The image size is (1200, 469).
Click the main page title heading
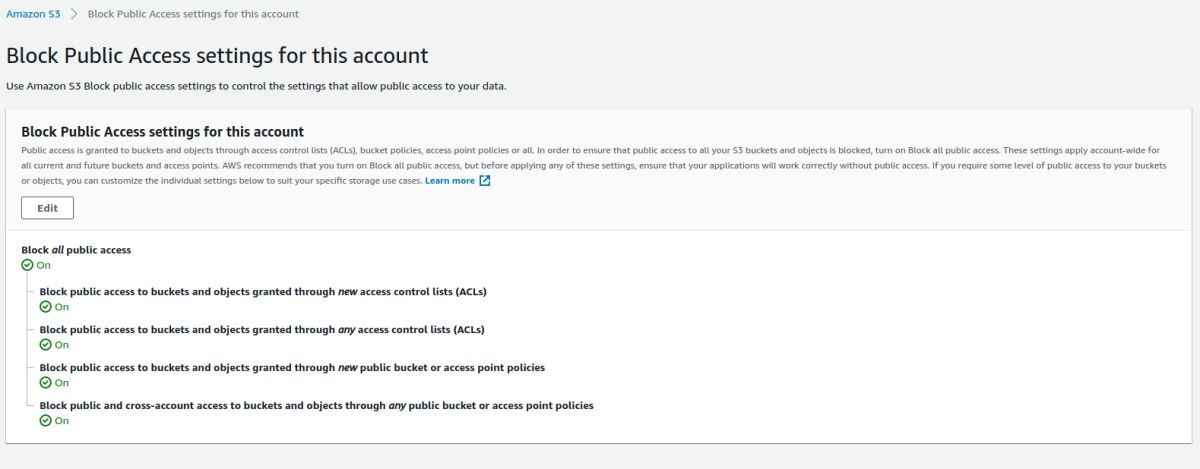[x=217, y=55]
